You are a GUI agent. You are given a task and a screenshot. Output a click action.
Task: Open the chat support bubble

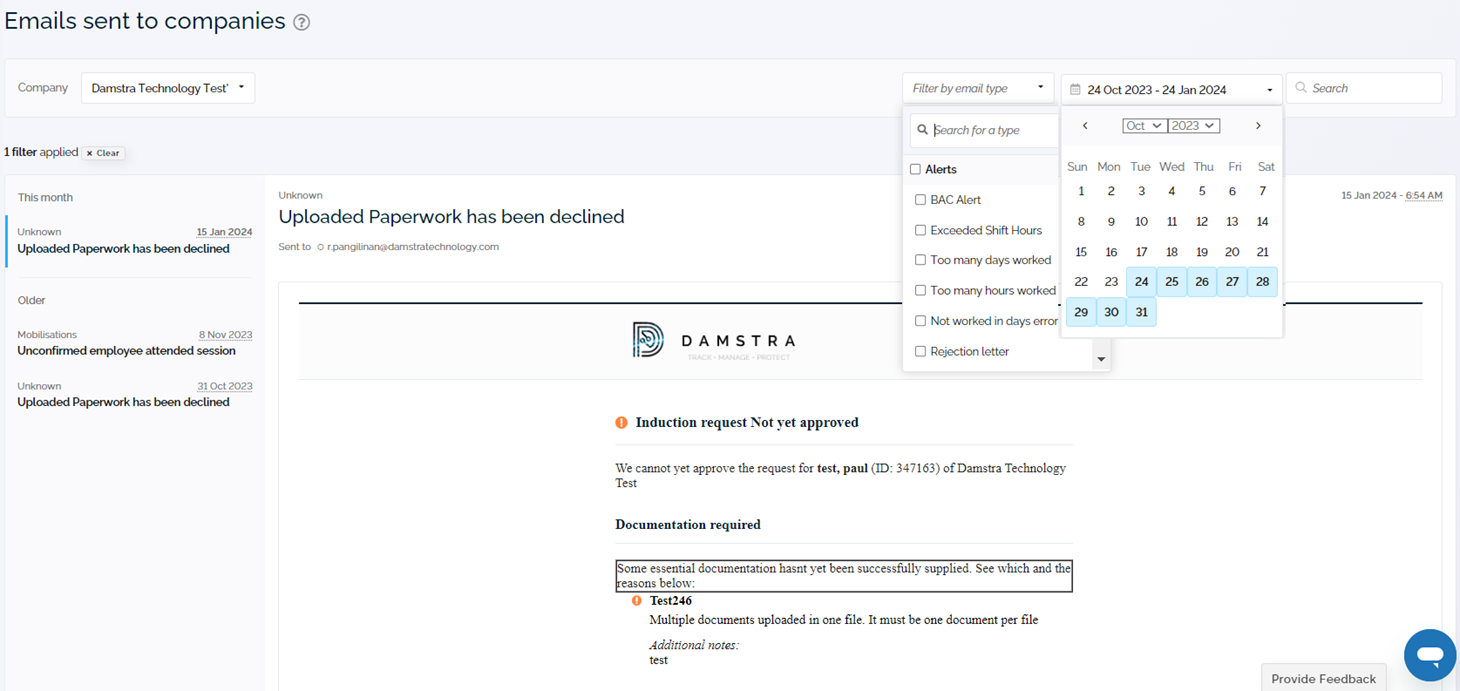point(1429,655)
